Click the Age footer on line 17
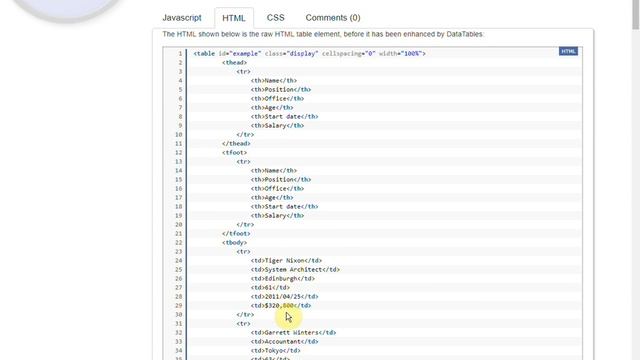The height and width of the screenshot is (360, 640). click(272, 198)
